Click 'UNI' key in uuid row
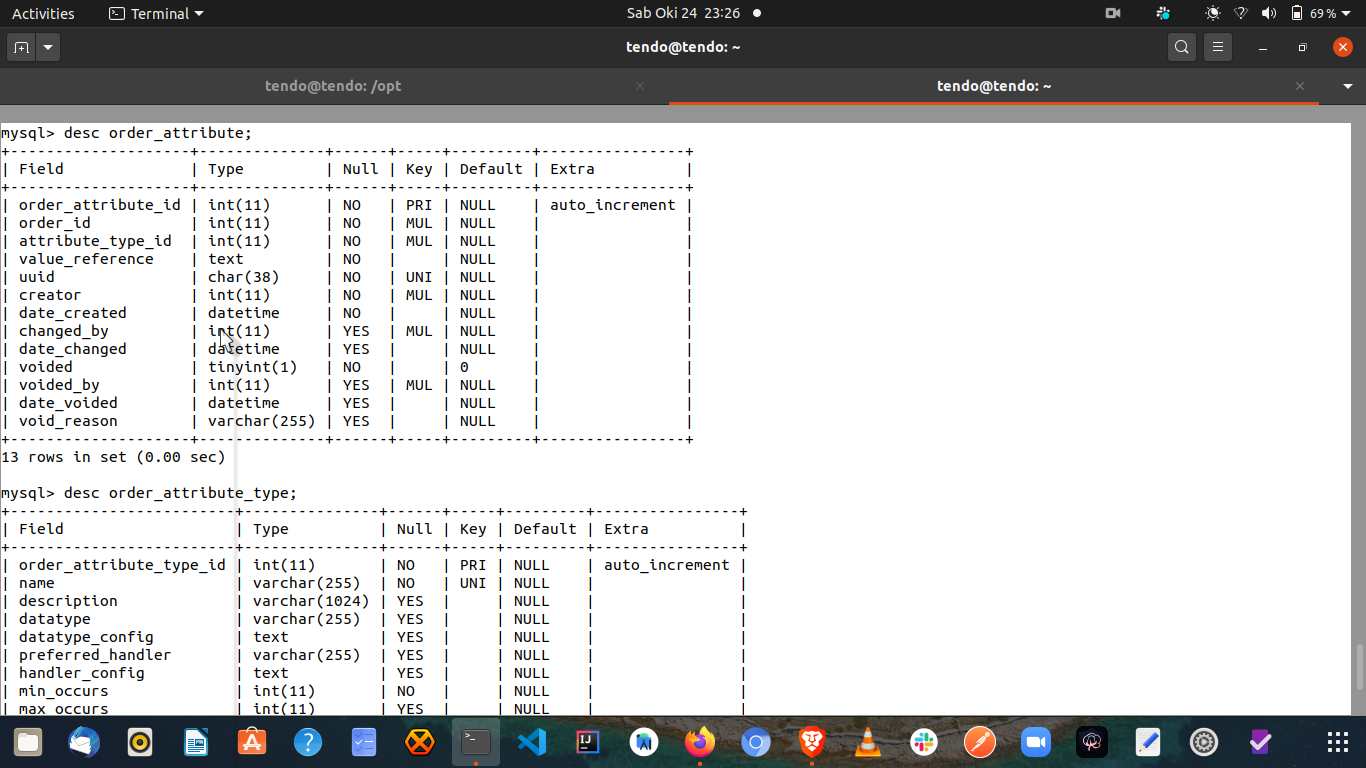The image size is (1366, 768). point(419,277)
